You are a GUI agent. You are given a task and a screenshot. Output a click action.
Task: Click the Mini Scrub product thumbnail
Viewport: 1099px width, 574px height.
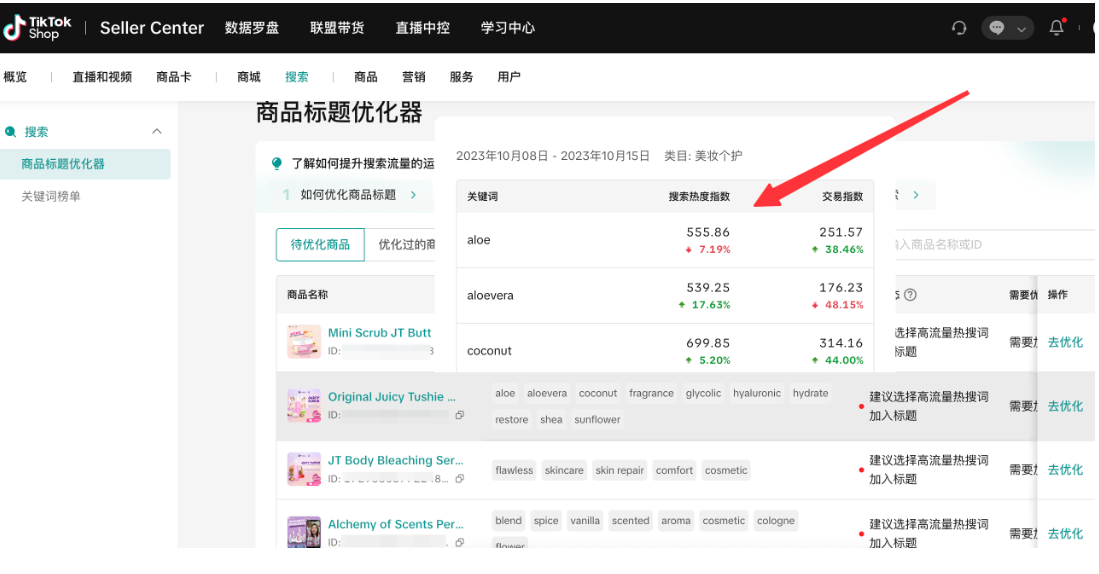tap(304, 341)
